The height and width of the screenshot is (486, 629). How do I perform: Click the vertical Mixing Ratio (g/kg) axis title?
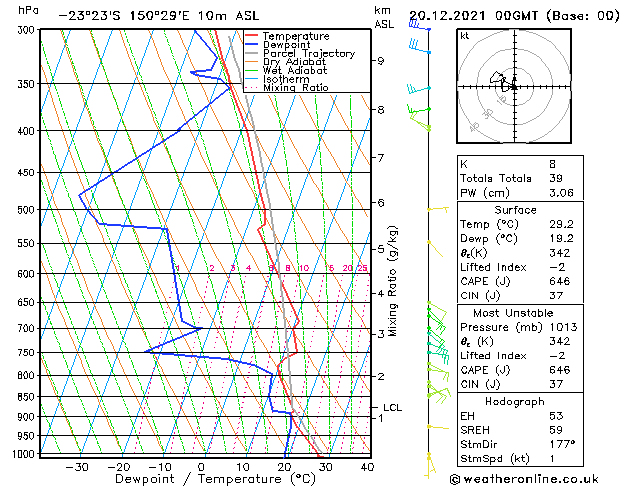pos(392,281)
